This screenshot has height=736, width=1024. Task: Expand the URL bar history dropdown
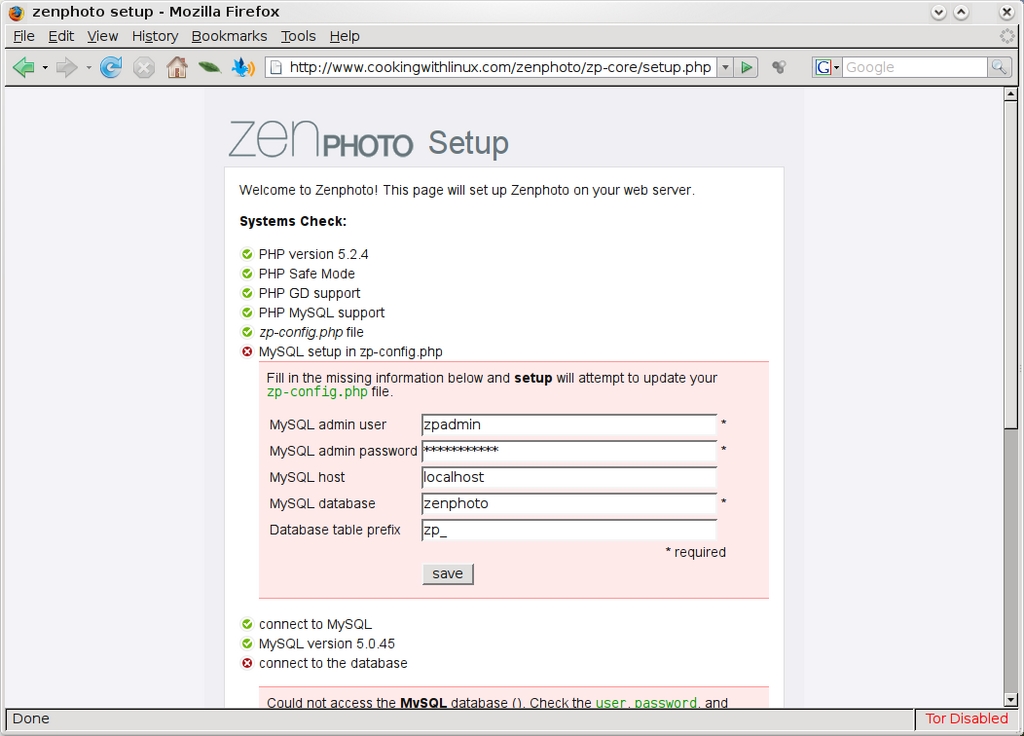[x=725, y=67]
